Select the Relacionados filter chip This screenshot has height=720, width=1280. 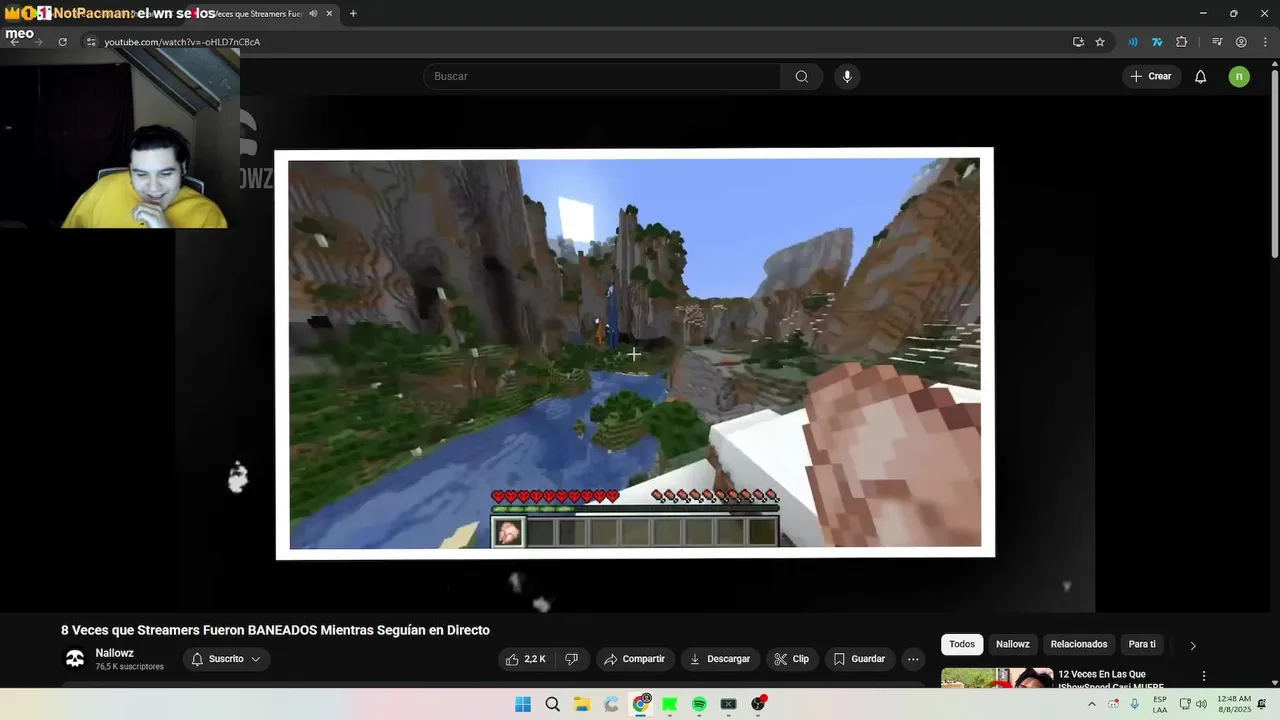click(x=1079, y=644)
